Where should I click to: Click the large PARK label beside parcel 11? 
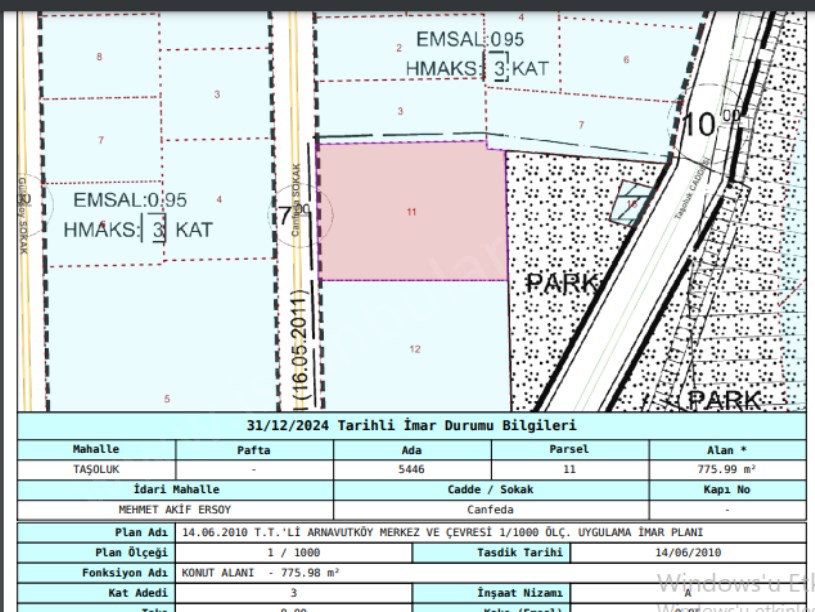(563, 283)
